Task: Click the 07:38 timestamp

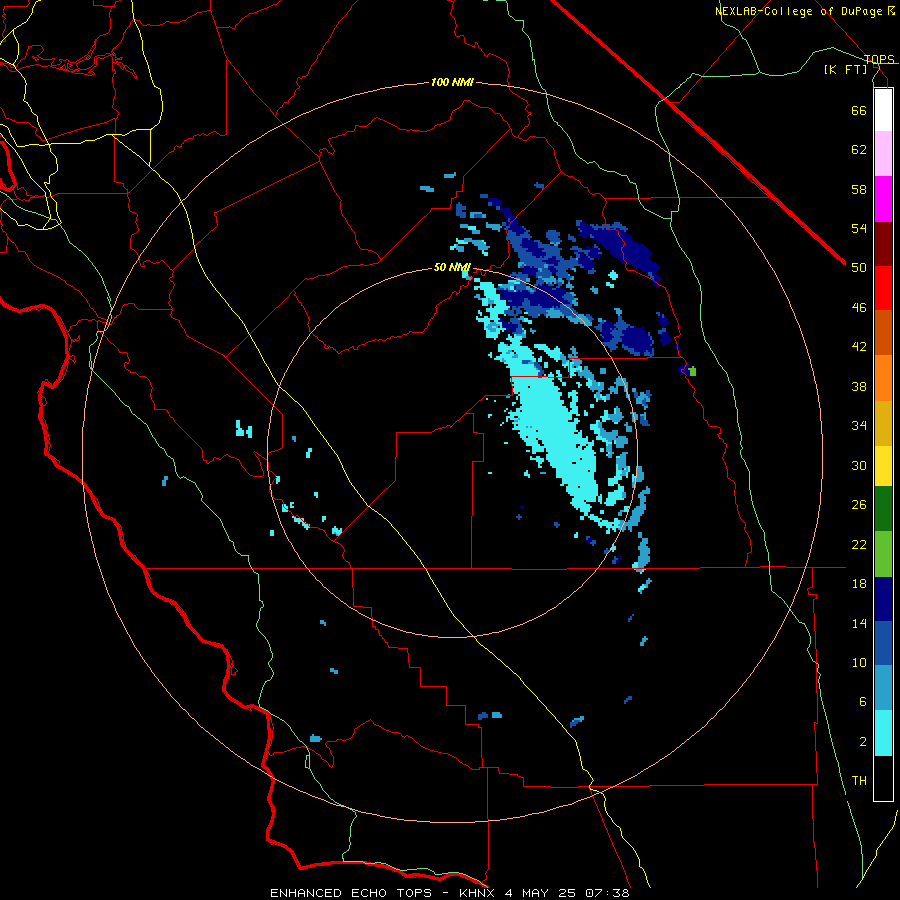Action: pyautogui.click(x=607, y=893)
